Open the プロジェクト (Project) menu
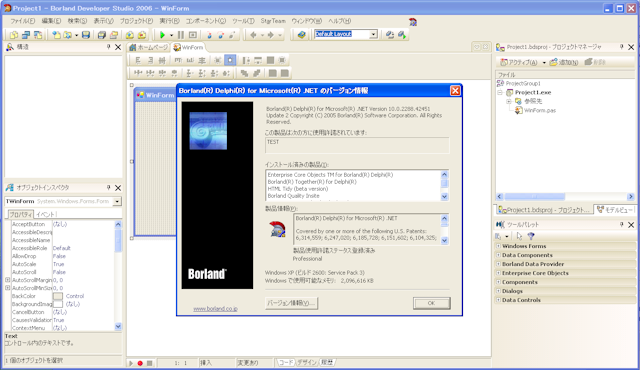Viewport: 640px width, 370px height. coord(136,21)
